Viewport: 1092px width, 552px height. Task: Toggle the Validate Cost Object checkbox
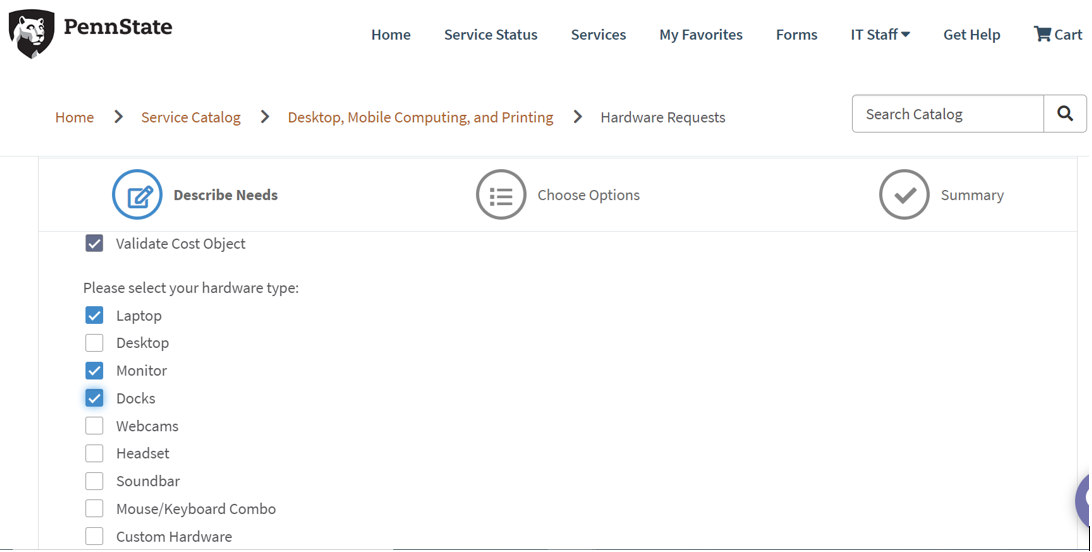pyautogui.click(x=94, y=244)
